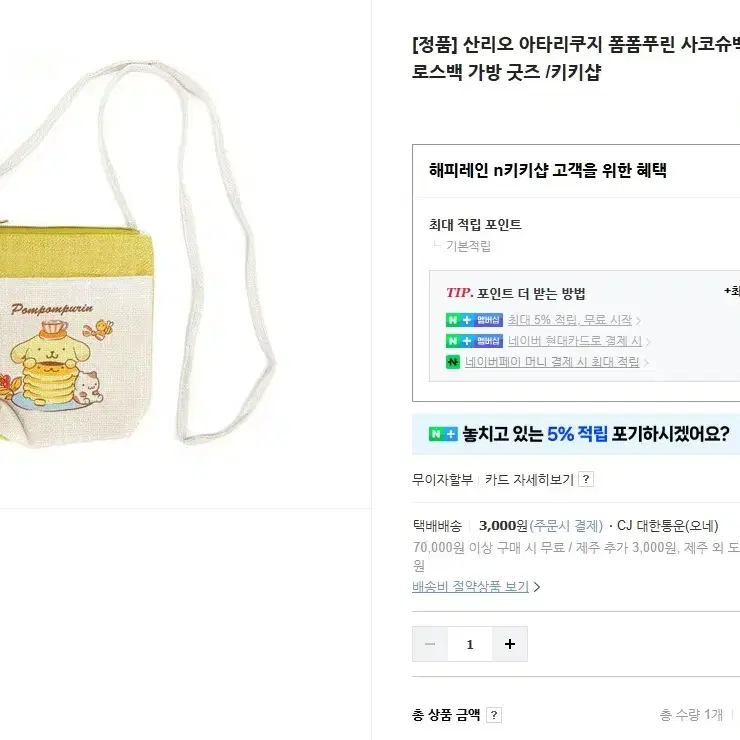Screen dimensions: 740x740
Task: Open 배송비 절약상품 보기 link
Action: click(471, 587)
